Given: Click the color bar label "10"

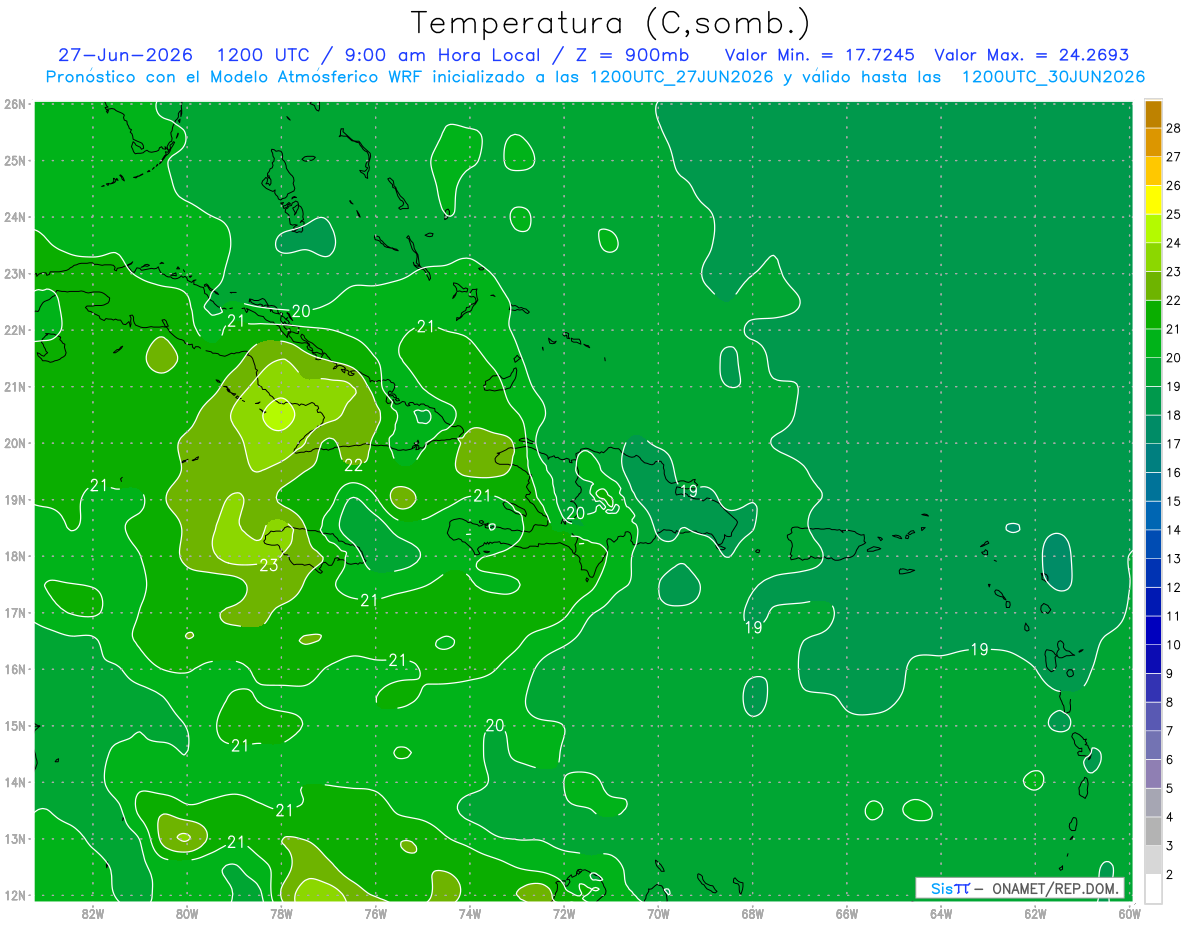Looking at the screenshot, I should tap(1173, 645).
